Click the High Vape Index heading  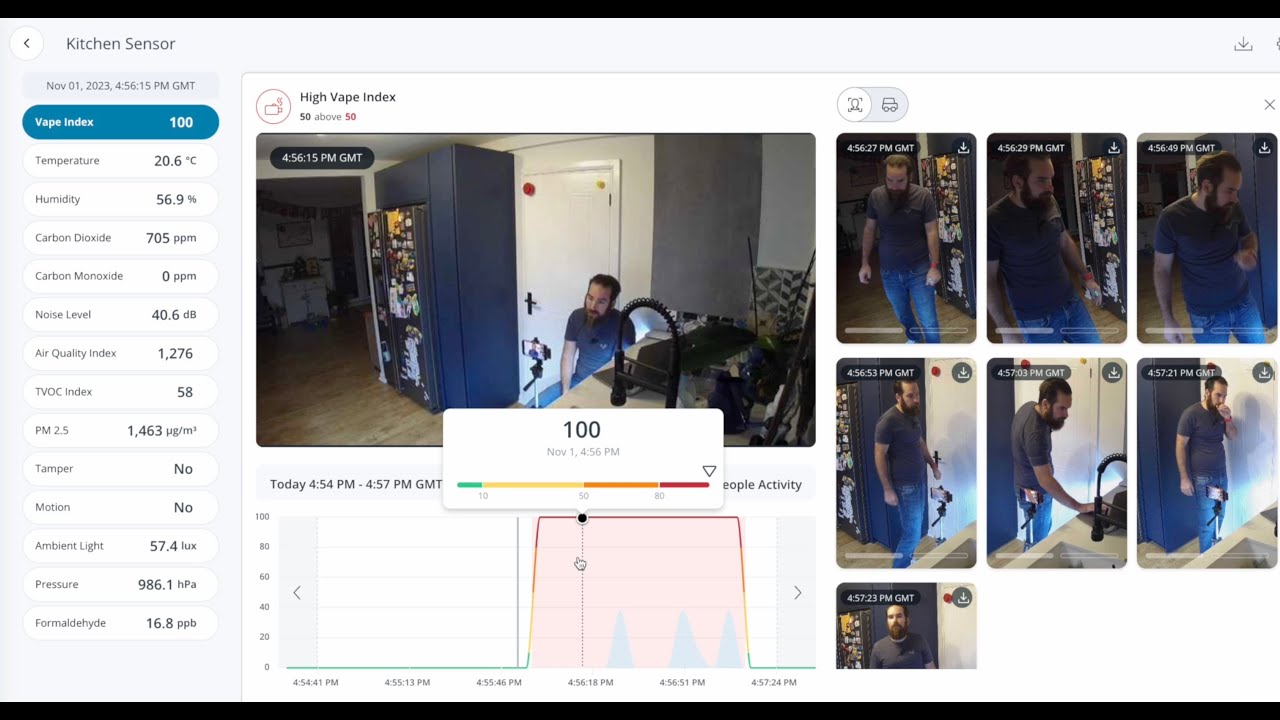pyautogui.click(x=348, y=97)
